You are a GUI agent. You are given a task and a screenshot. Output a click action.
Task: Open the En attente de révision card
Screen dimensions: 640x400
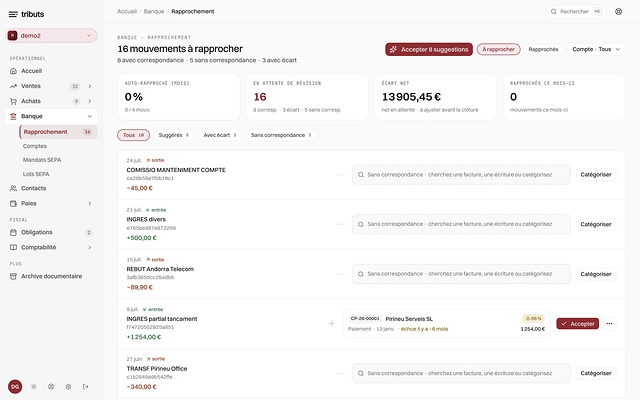(x=307, y=97)
